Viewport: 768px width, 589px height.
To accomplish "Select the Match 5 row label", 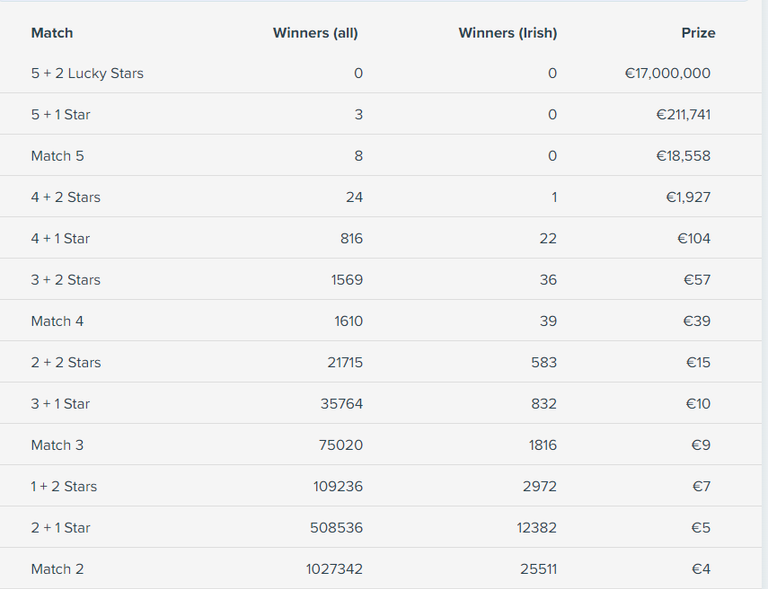I will [57, 156].
